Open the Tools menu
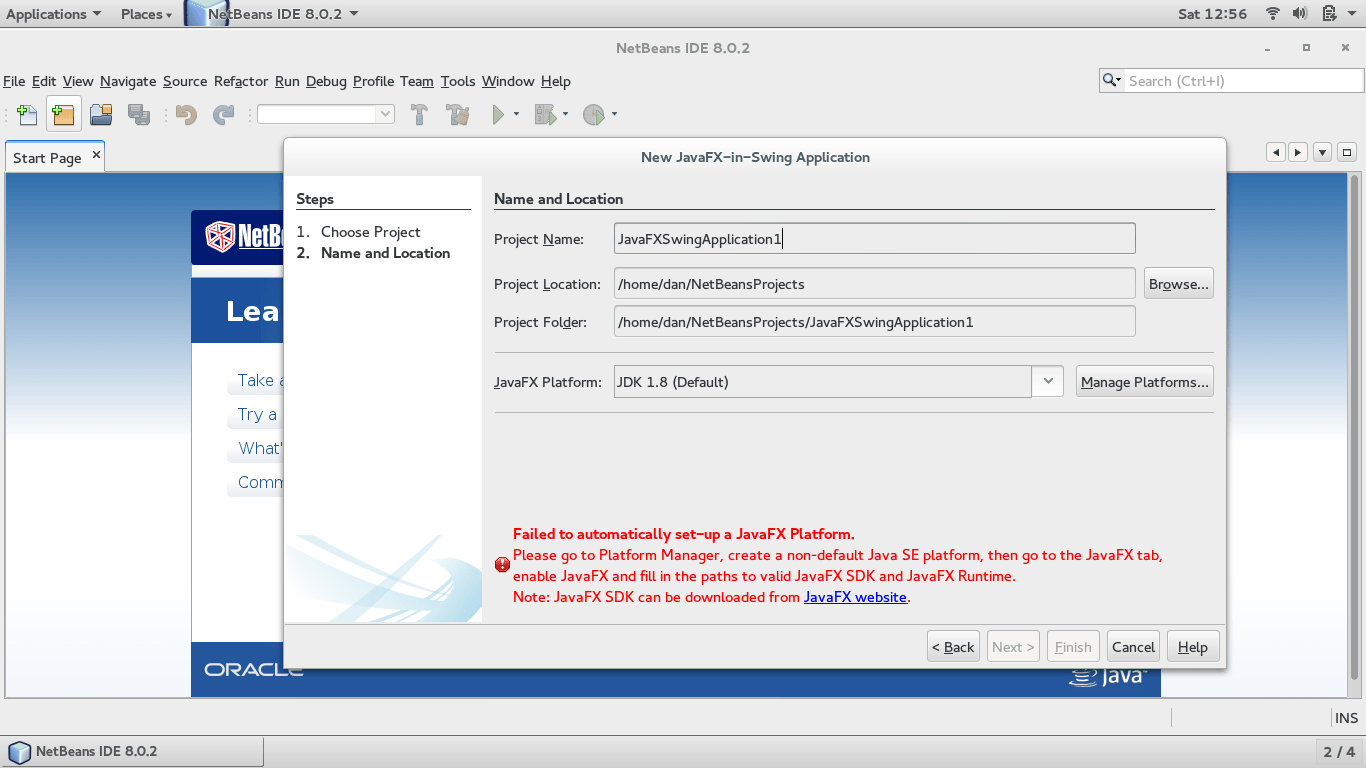 click(x=458, y=81)
